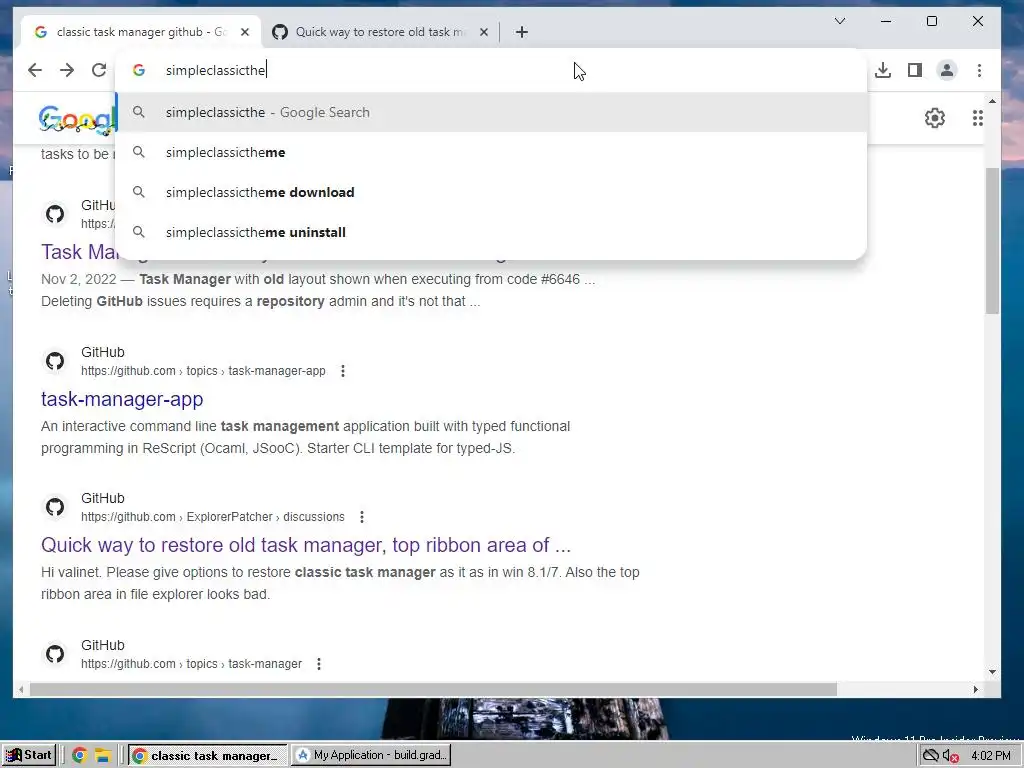
Task: Open more options for topics task-manager result
Action: coord(319,664)
